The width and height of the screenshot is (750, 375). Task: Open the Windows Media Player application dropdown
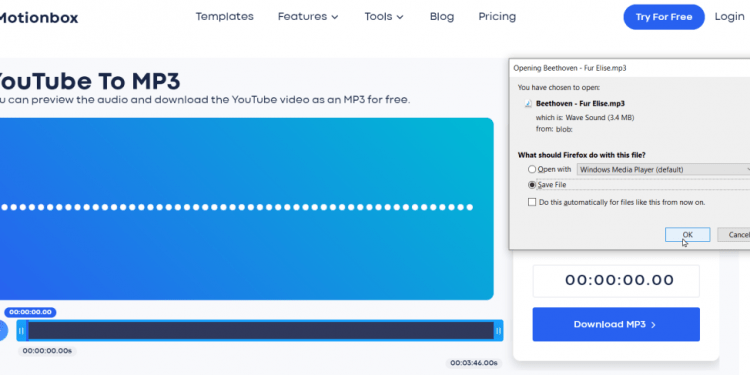click(x=663, y=169)
